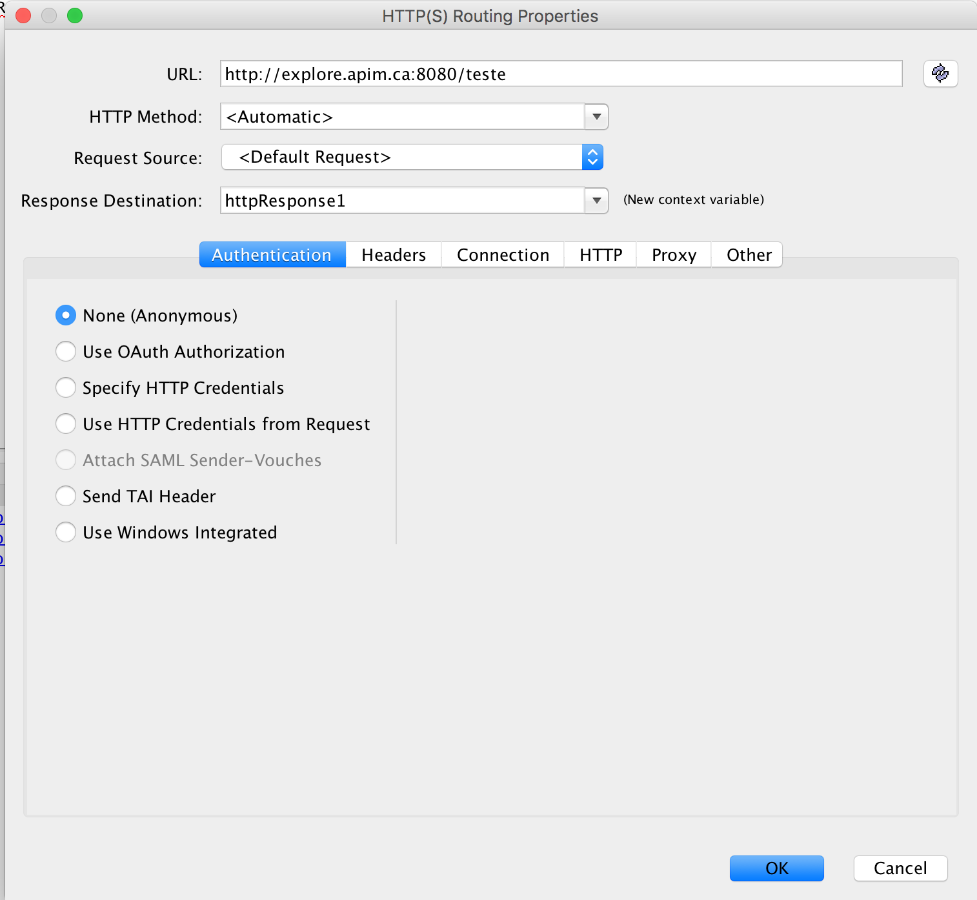977x900 pixels.
Task: Click OK to confirm routing properties
Action: pos(776,868)
